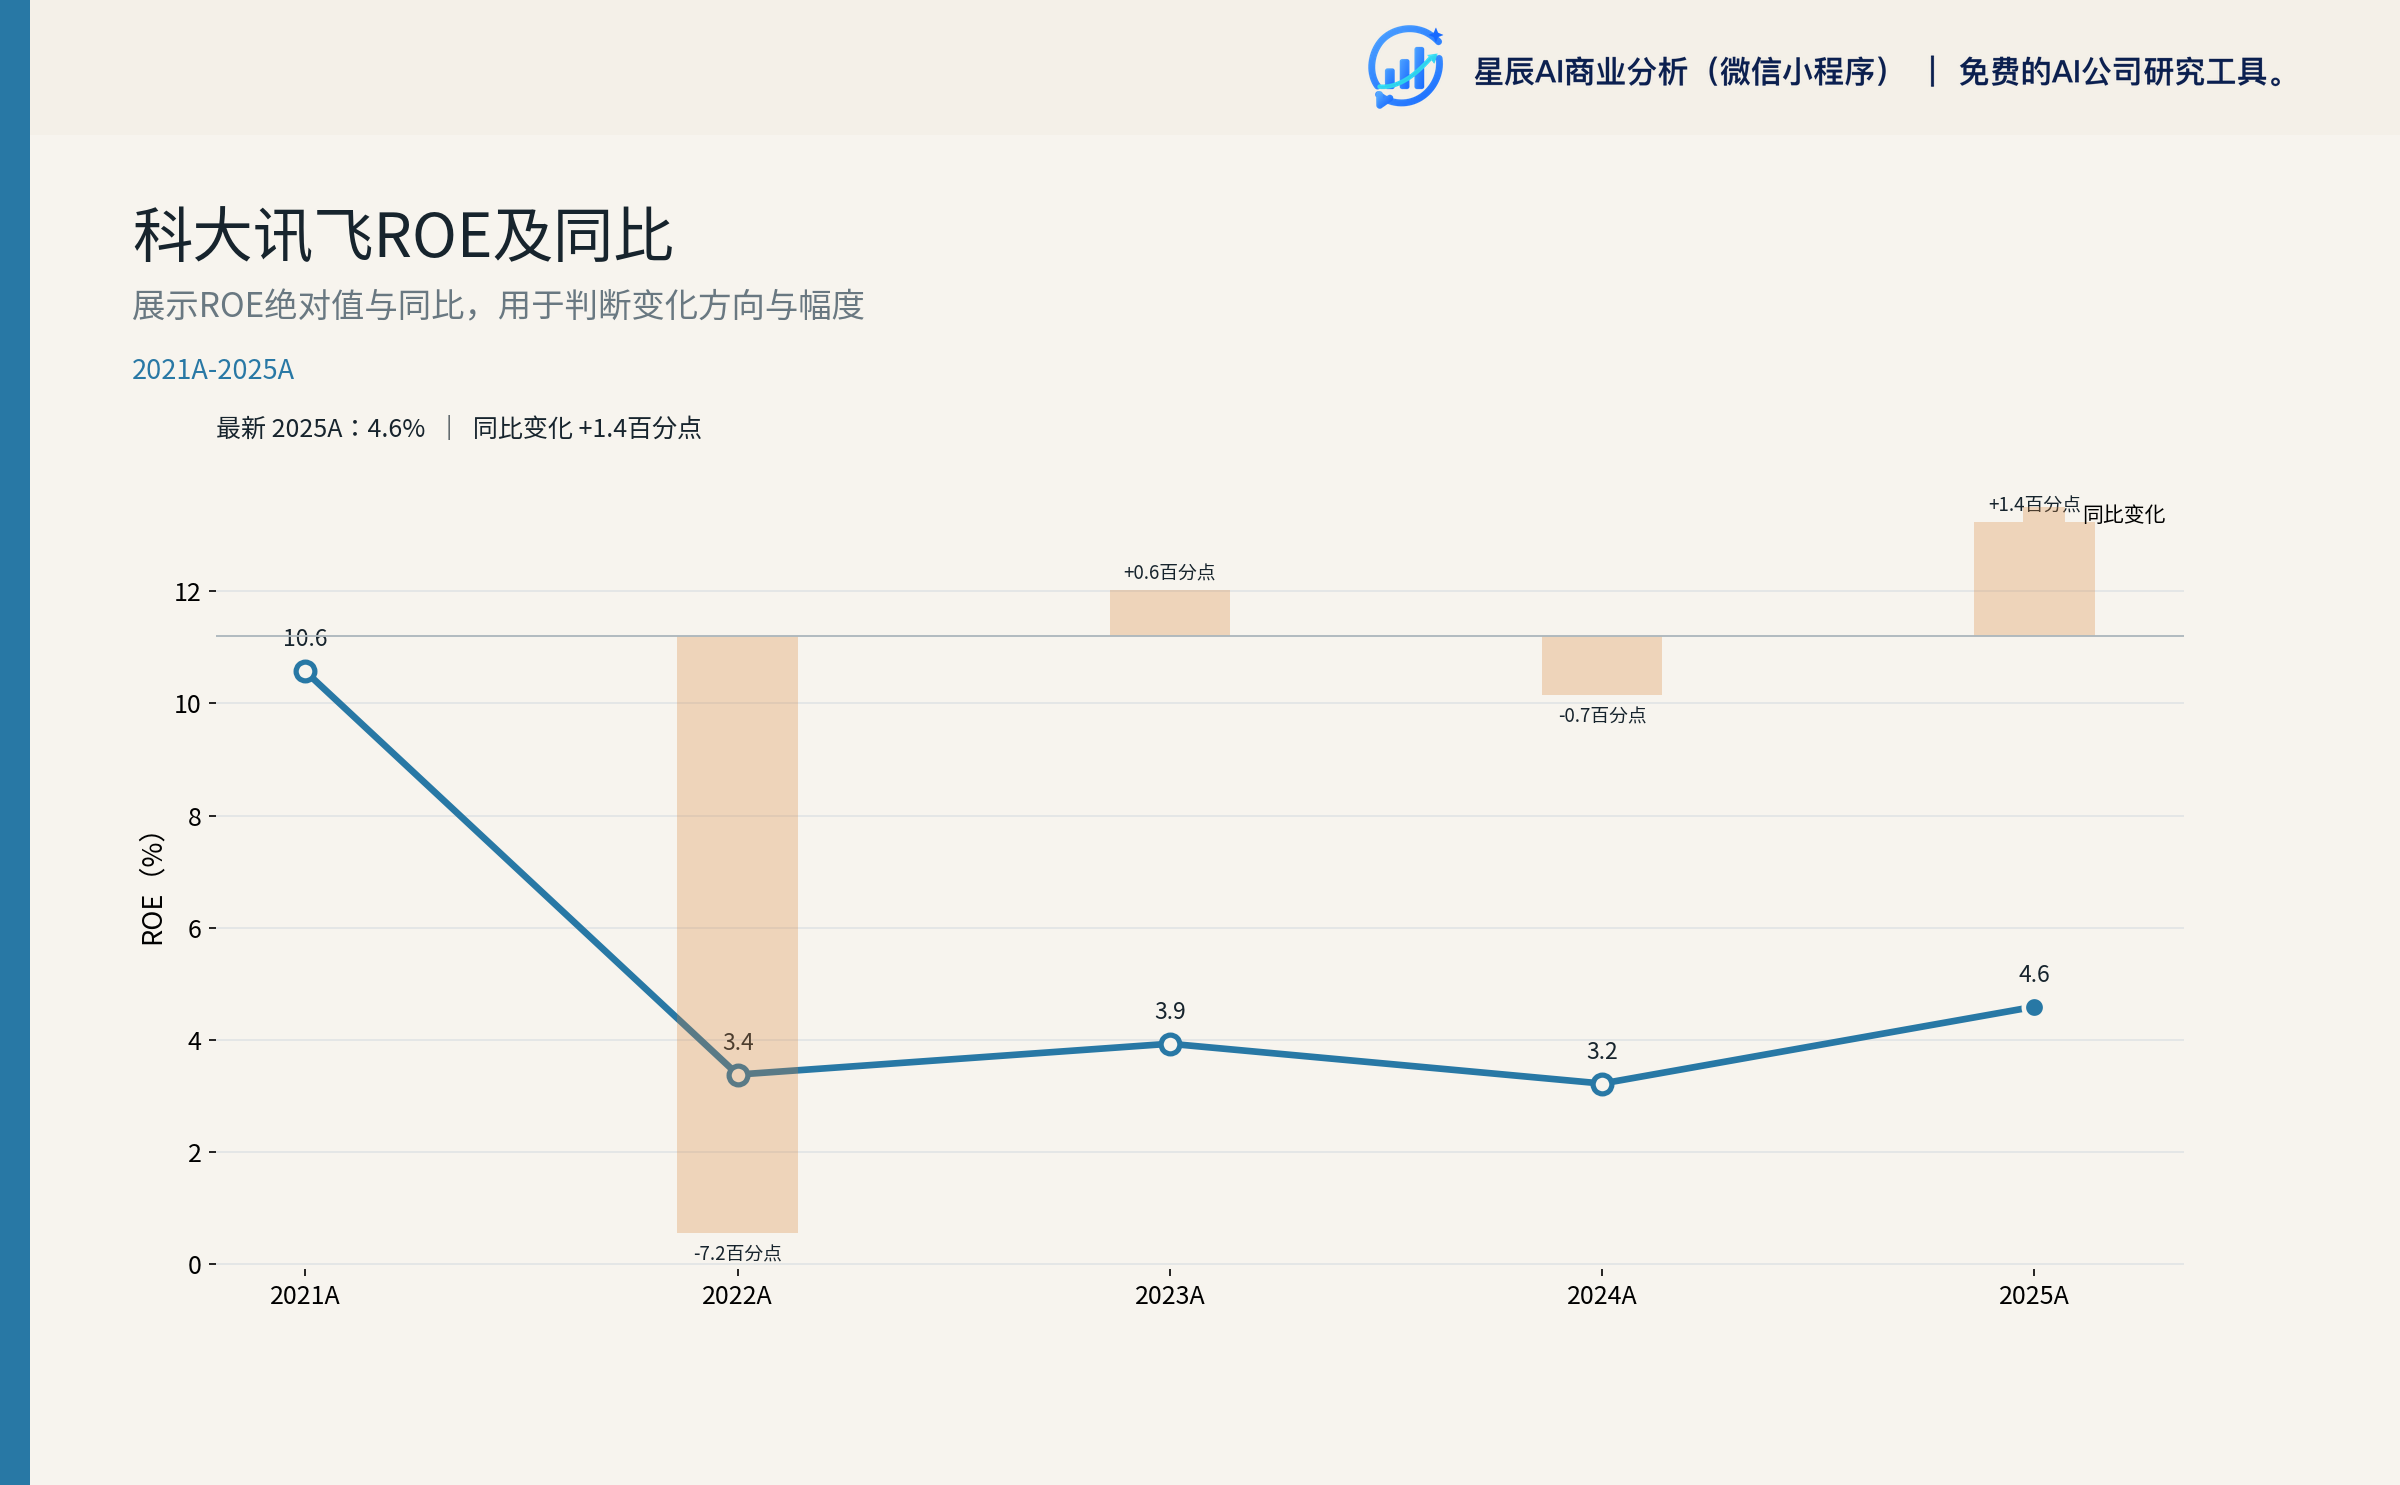This screenshot has height=1485, width=2400.
Task: Click the +1.4百分点 bar label
Action: [2034, 504]
